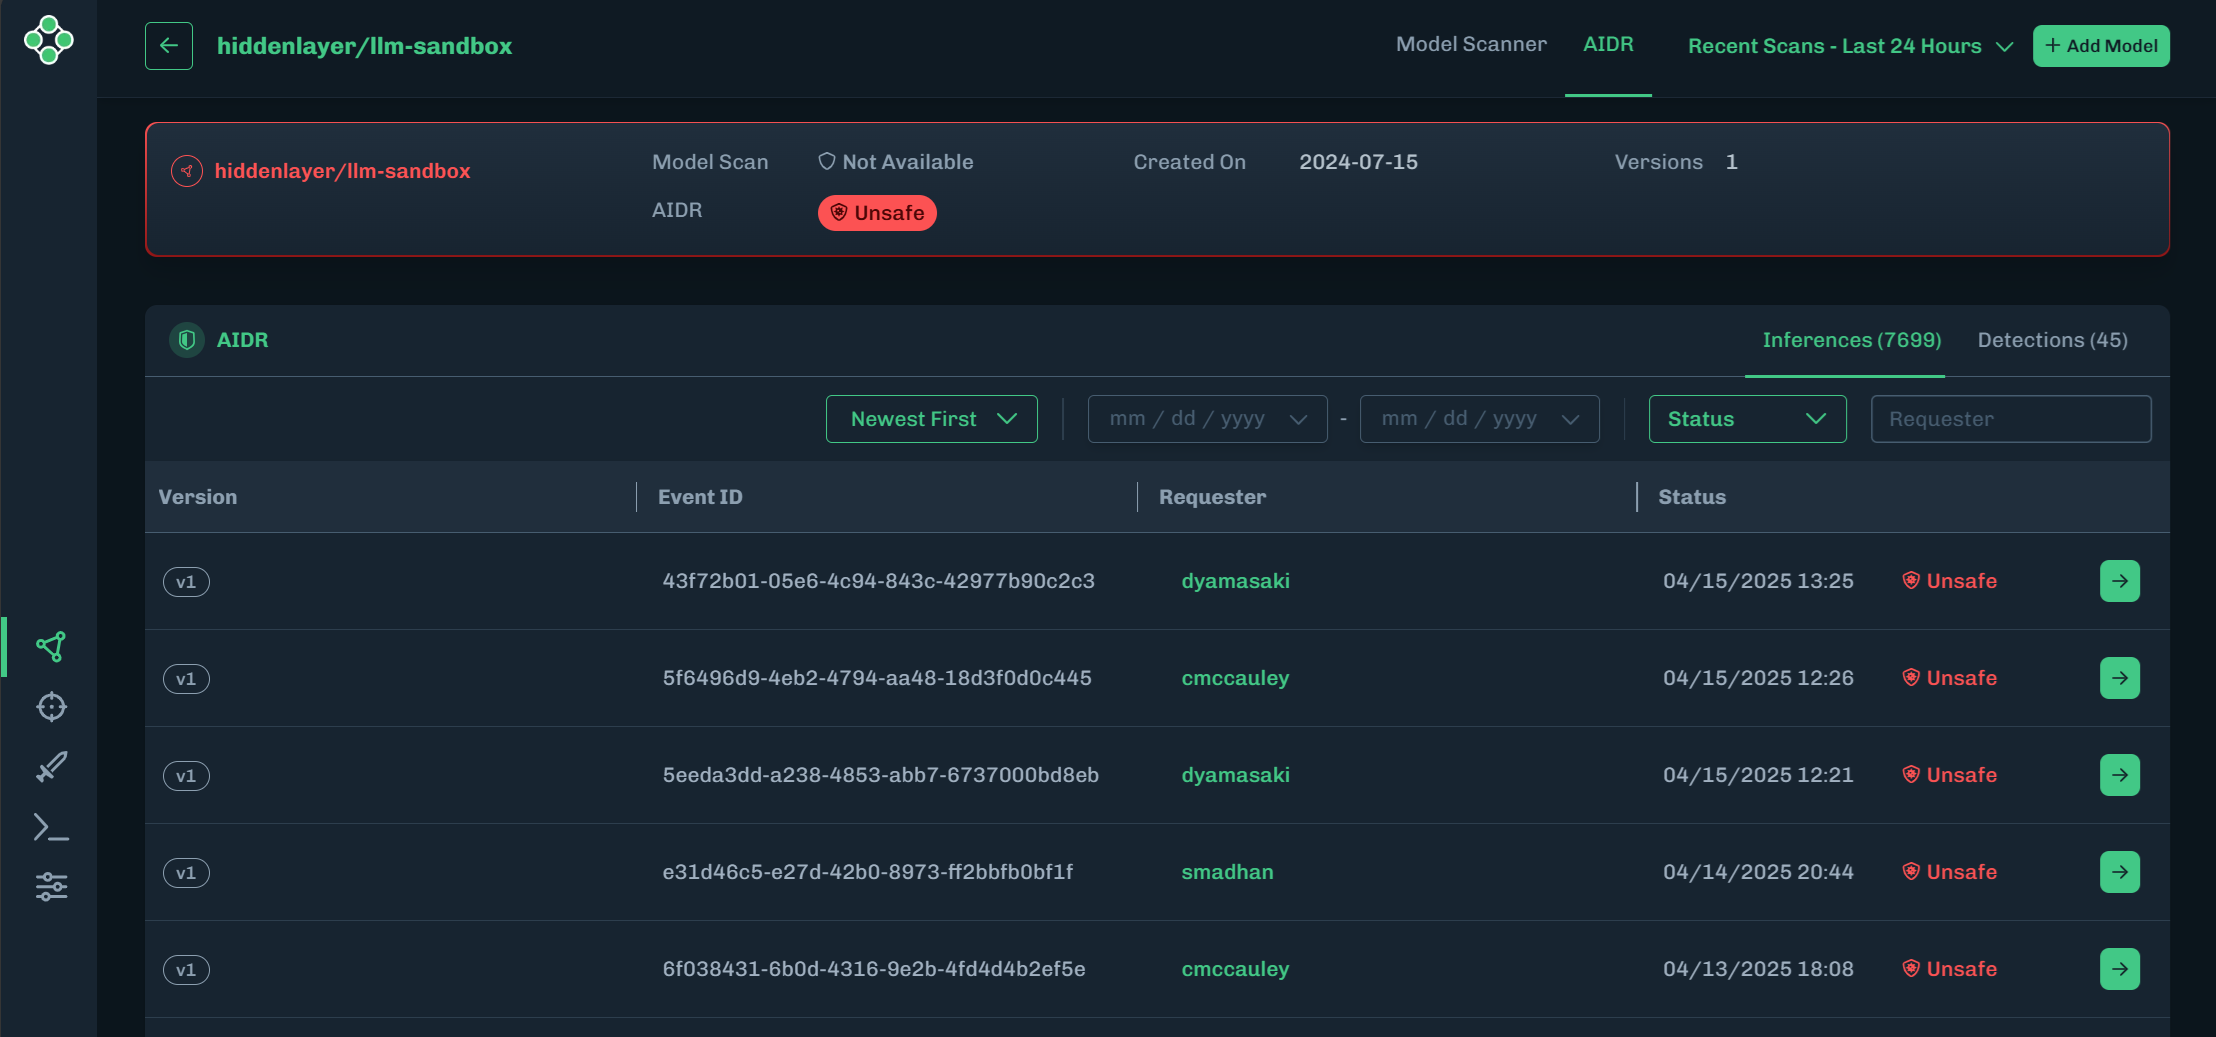Image resolution: width=2216 pixels, height=1037 pixels.
Task: Open the model graph sidebar icon
Action: (51, 647)
